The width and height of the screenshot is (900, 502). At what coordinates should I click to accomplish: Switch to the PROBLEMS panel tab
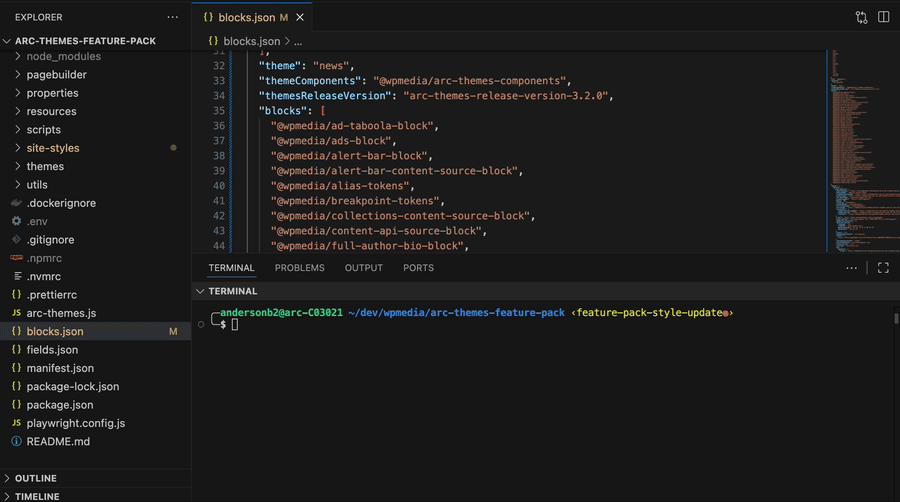300,268
